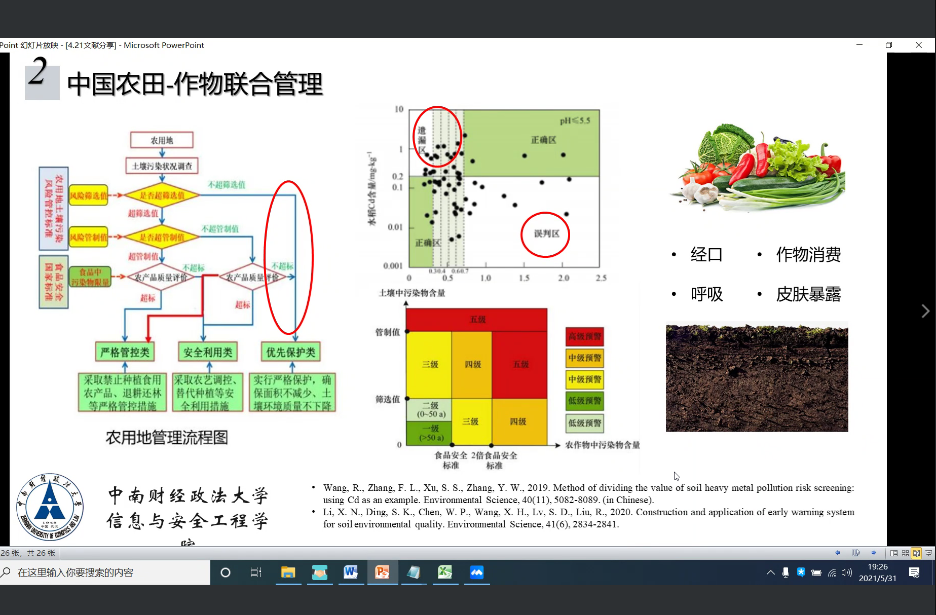Click right chevron to advance slide

point(925,311)
